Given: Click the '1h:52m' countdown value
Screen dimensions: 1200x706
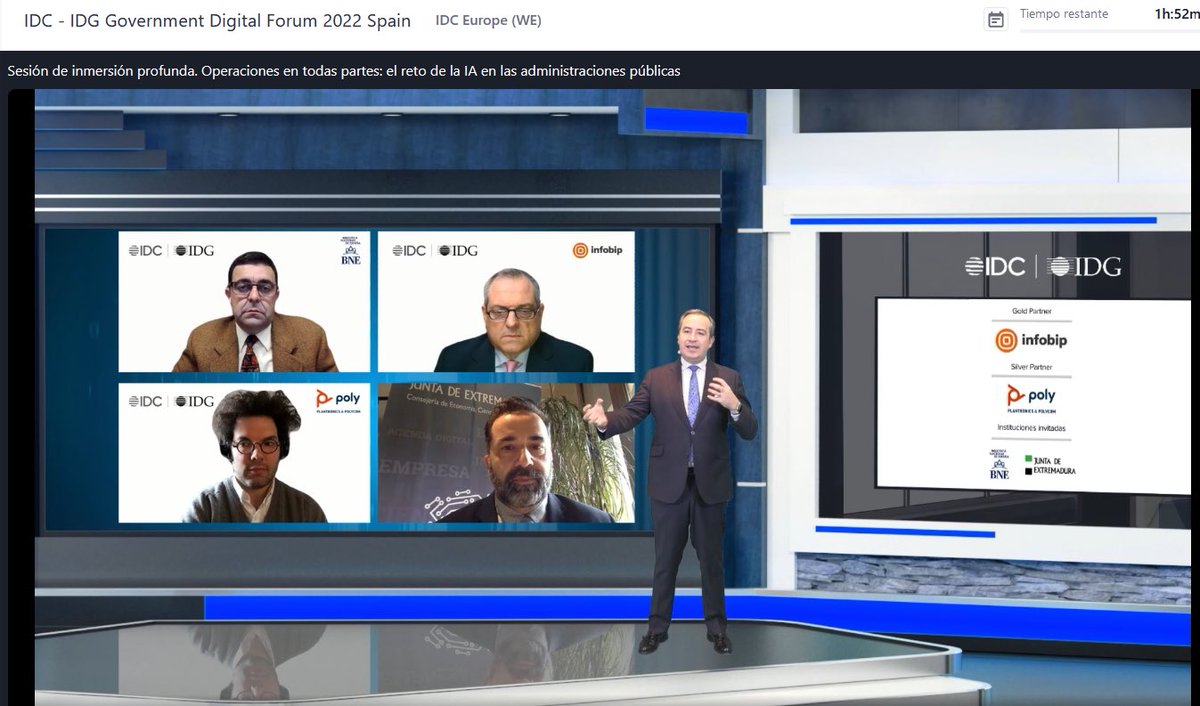Looking at the screenshot, I should [1176, 14].
